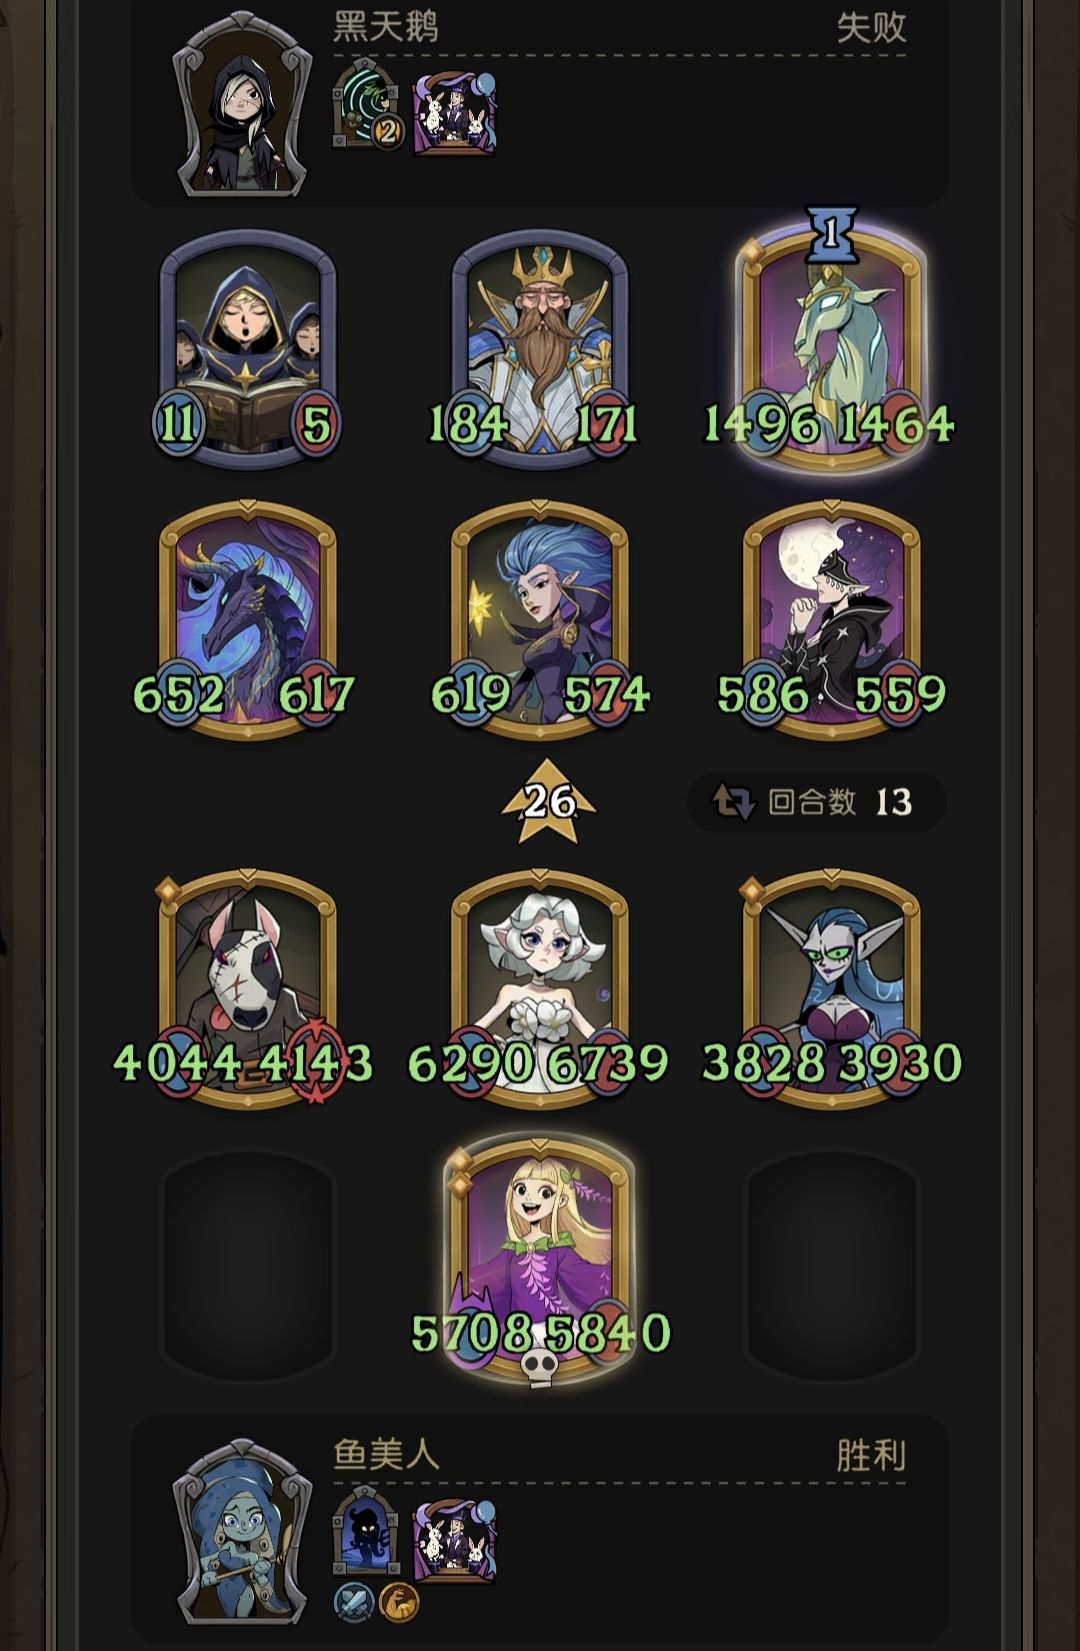
Task: Open 黑天鹅 hooded hero portrait
Action: [241, 105]
